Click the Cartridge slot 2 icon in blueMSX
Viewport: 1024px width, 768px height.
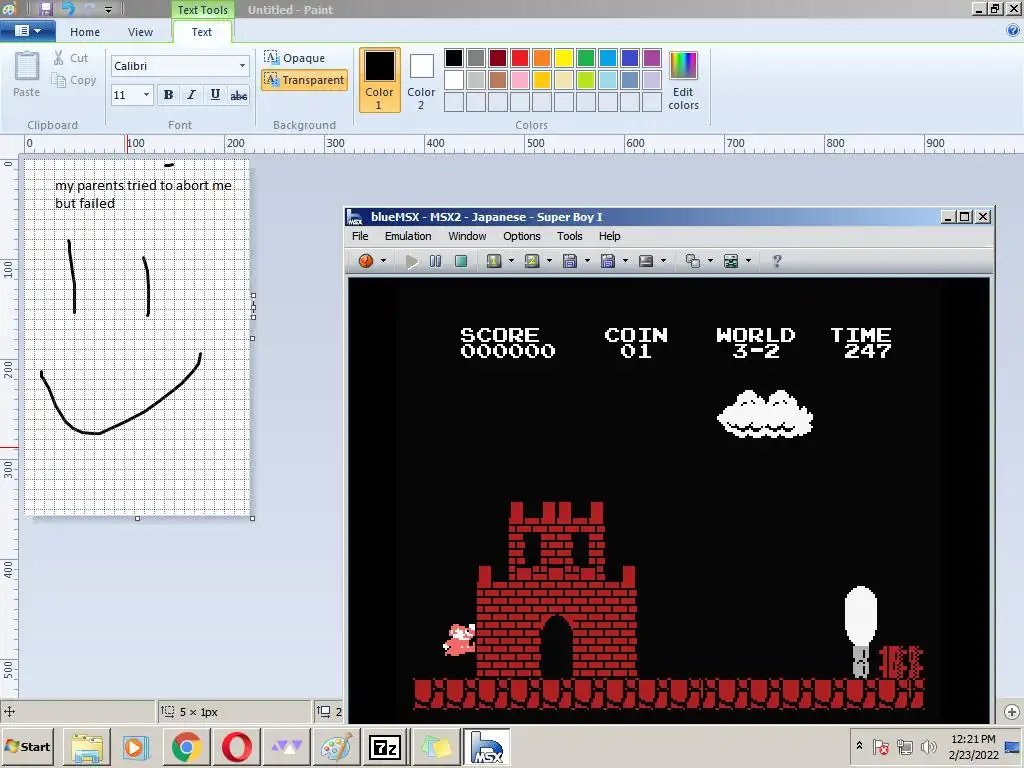[532, 261]
